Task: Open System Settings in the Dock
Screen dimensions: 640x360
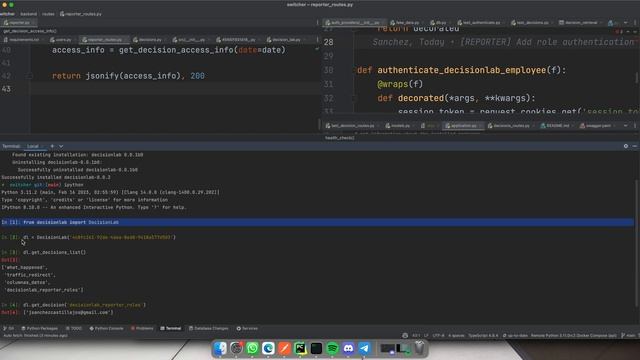Action: 236,348
